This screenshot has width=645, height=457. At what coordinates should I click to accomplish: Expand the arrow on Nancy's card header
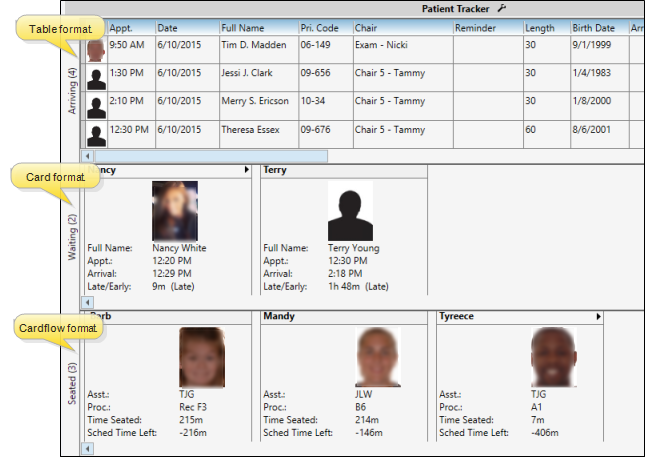tap(246, 171)
